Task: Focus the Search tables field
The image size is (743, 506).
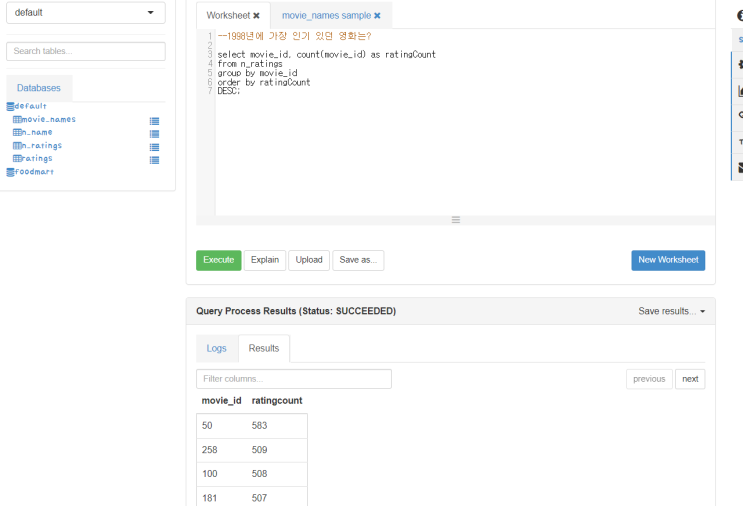Action: [x=86, y=51]
